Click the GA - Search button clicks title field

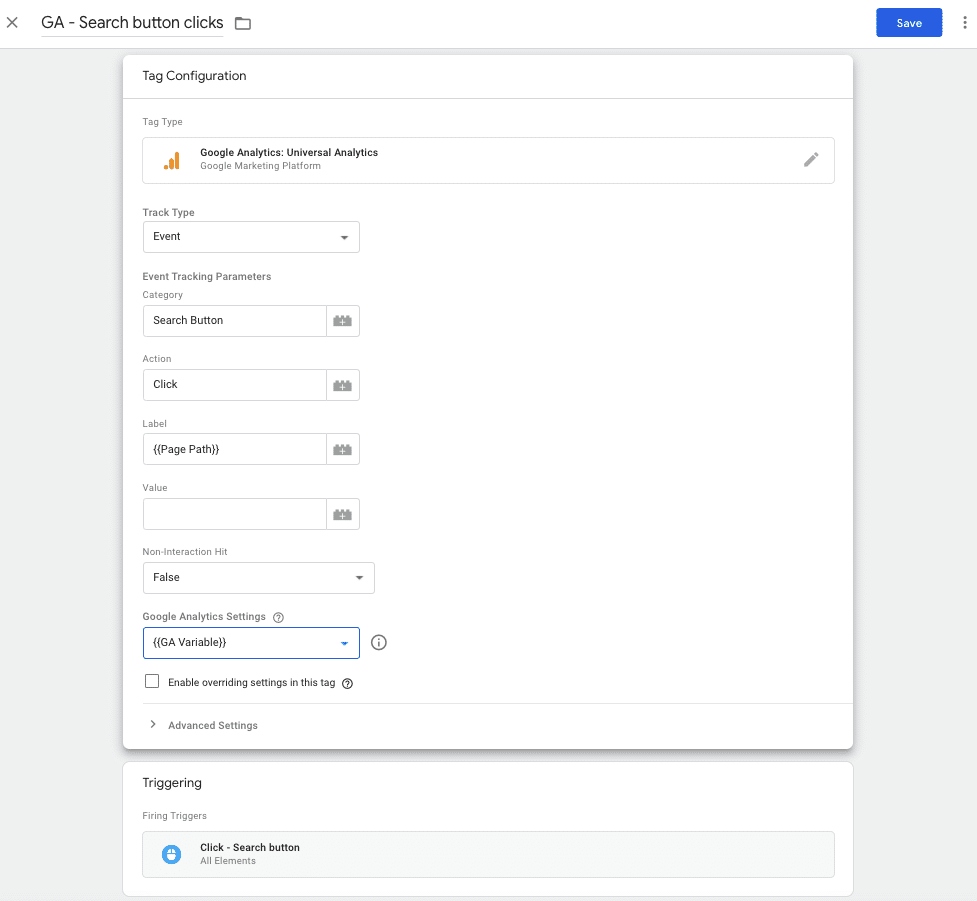point(131,22)
